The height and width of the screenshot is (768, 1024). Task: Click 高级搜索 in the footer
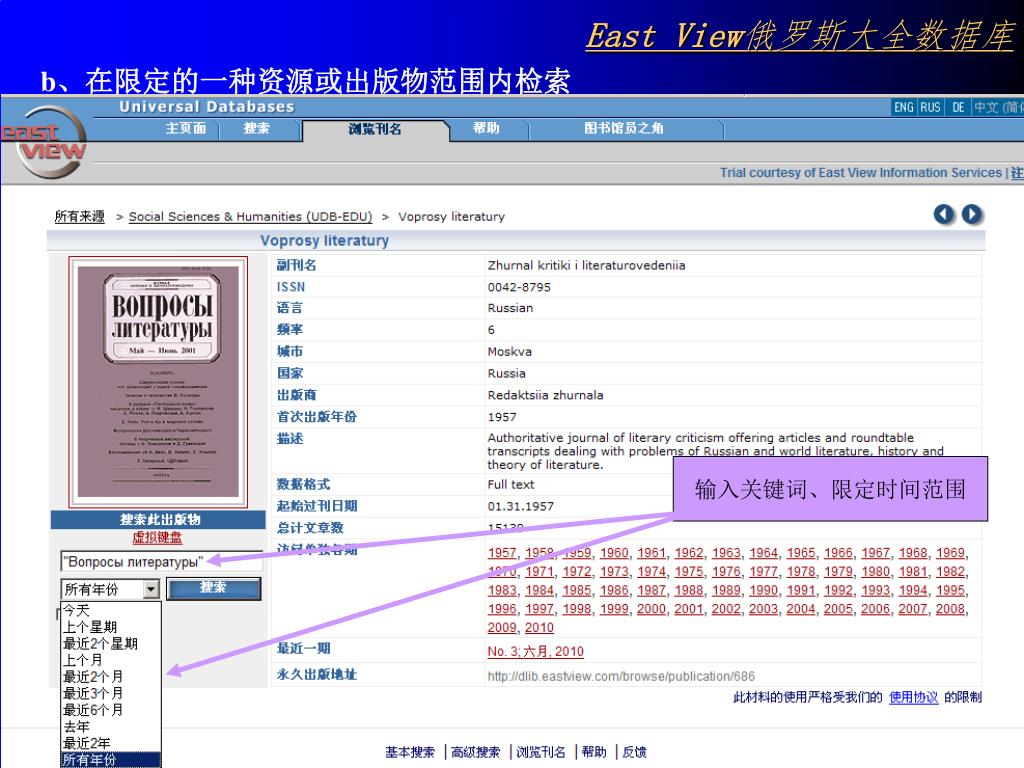pos(475,752)
